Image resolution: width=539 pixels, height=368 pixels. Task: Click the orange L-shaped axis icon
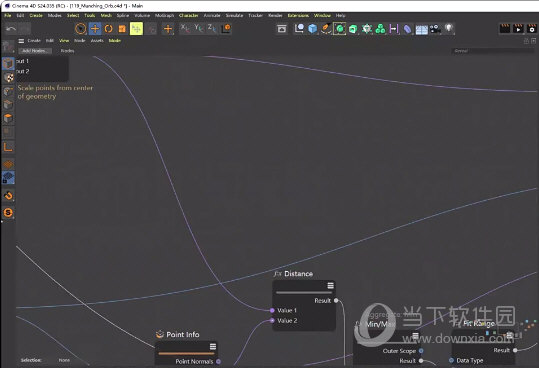click(x=8, y=147)
